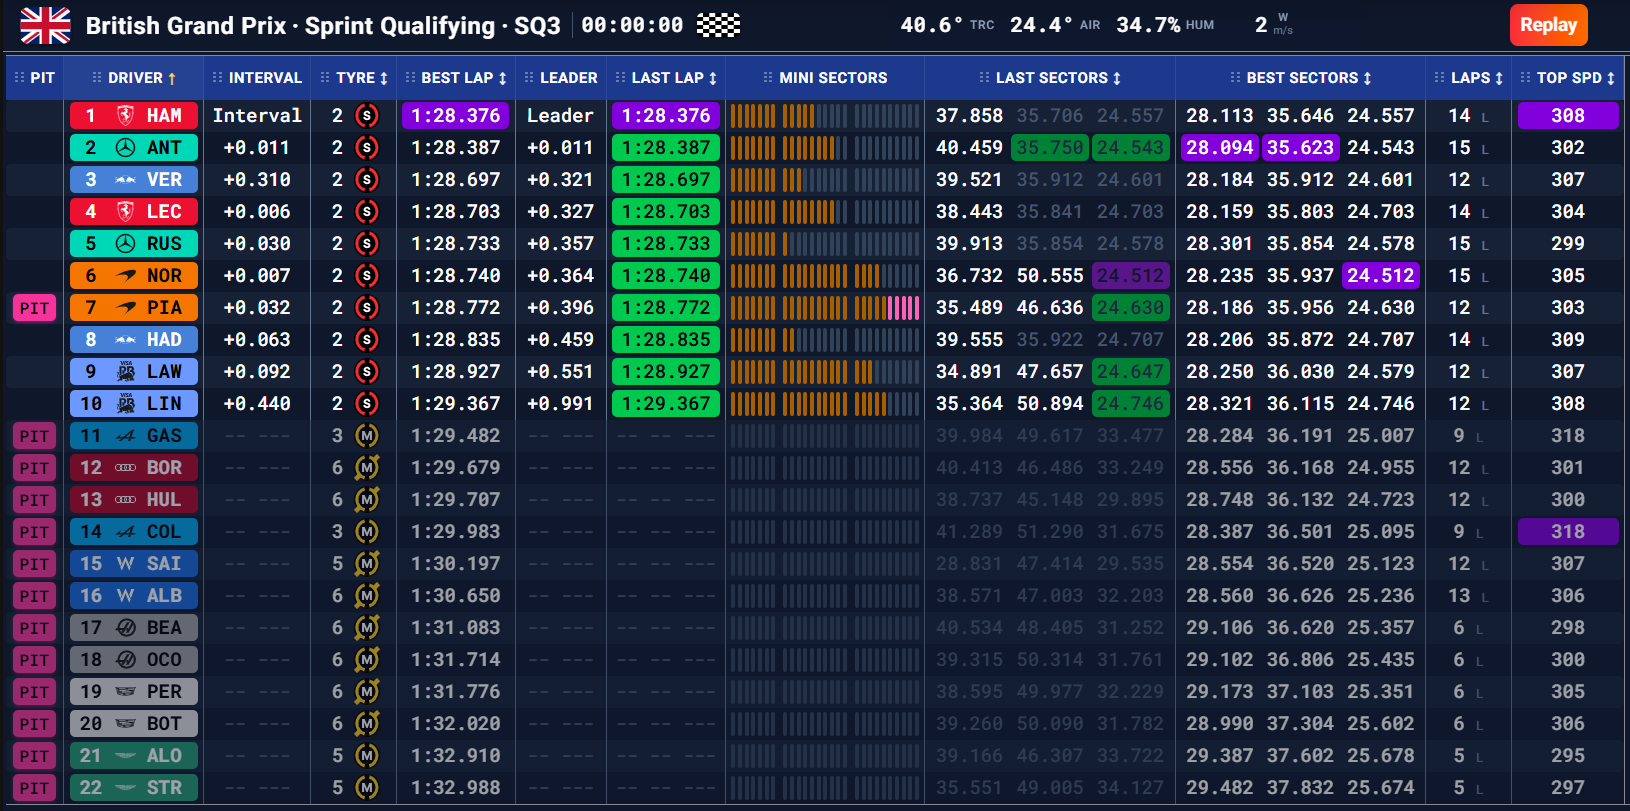Click the orange Replay button
The height and width of the screenshot is (811, 1630).
tap(1548, 25)
